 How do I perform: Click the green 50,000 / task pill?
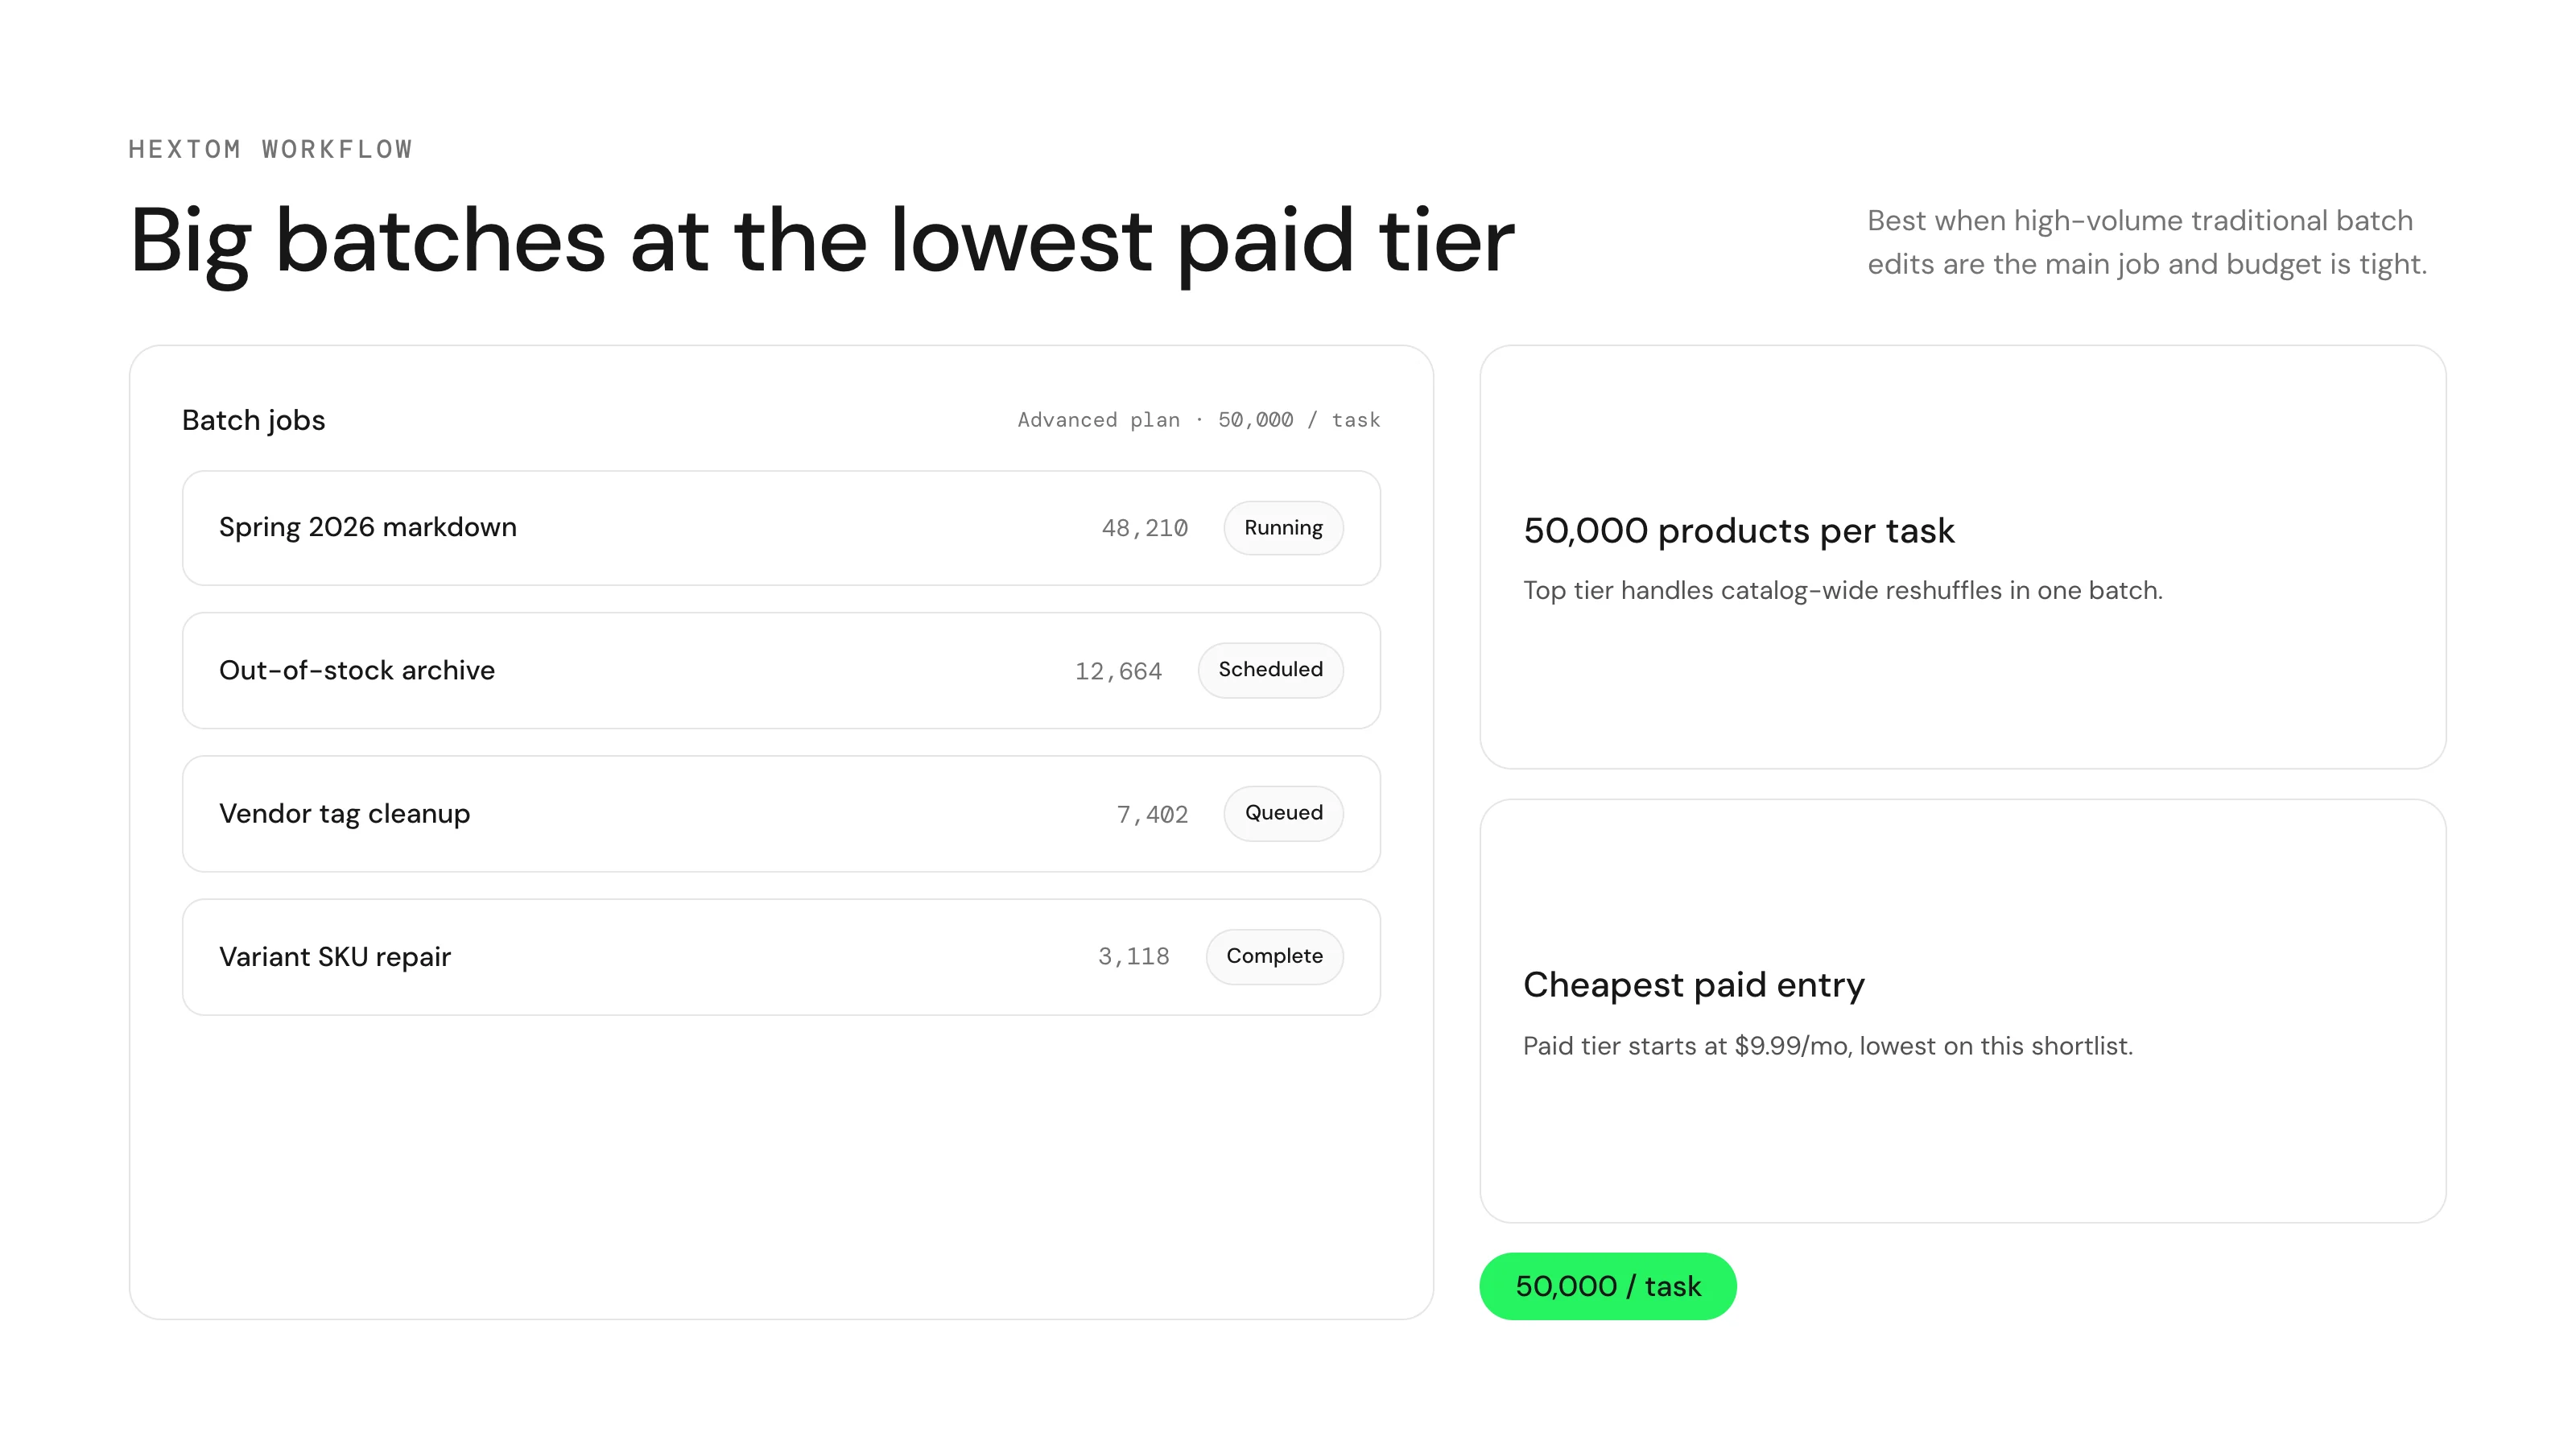coord(1608,1286)
